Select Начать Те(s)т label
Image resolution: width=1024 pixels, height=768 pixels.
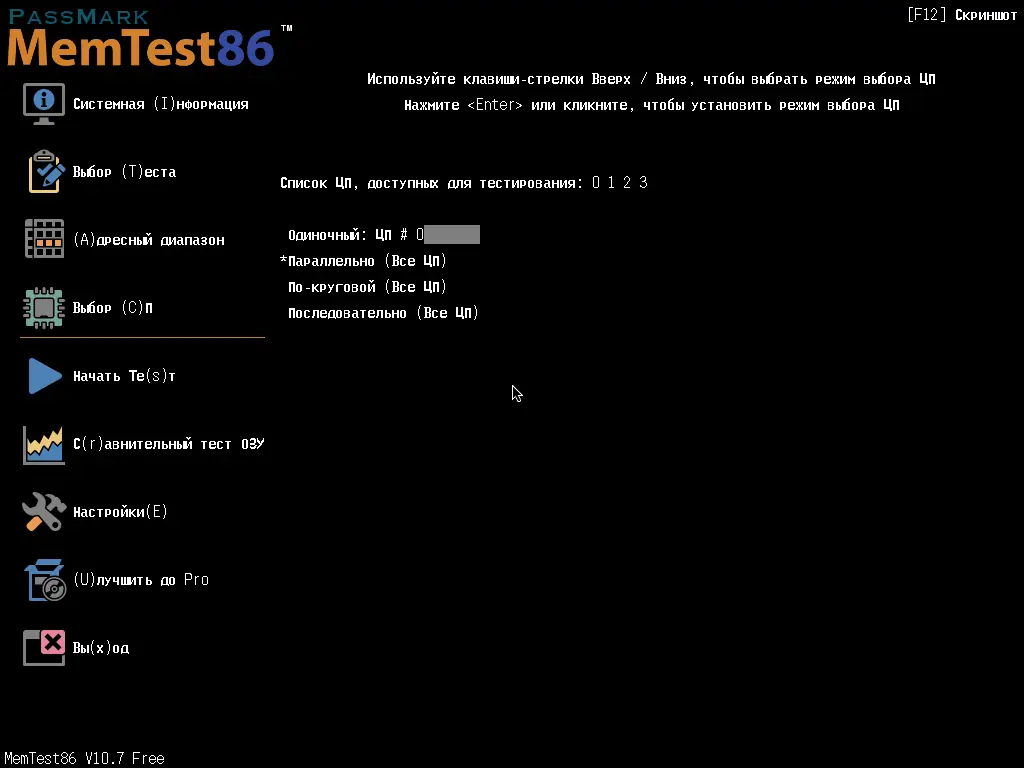tap(124, 376)
